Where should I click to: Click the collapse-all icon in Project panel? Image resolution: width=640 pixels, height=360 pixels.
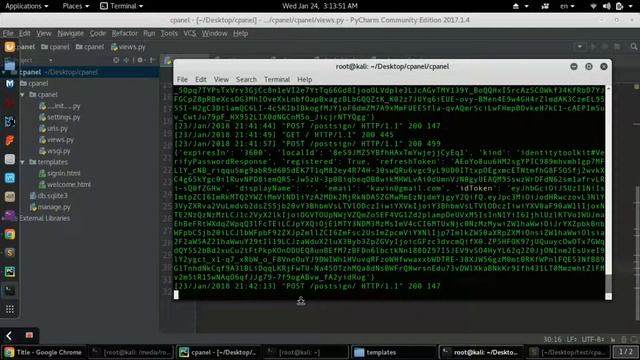point(126,60)
